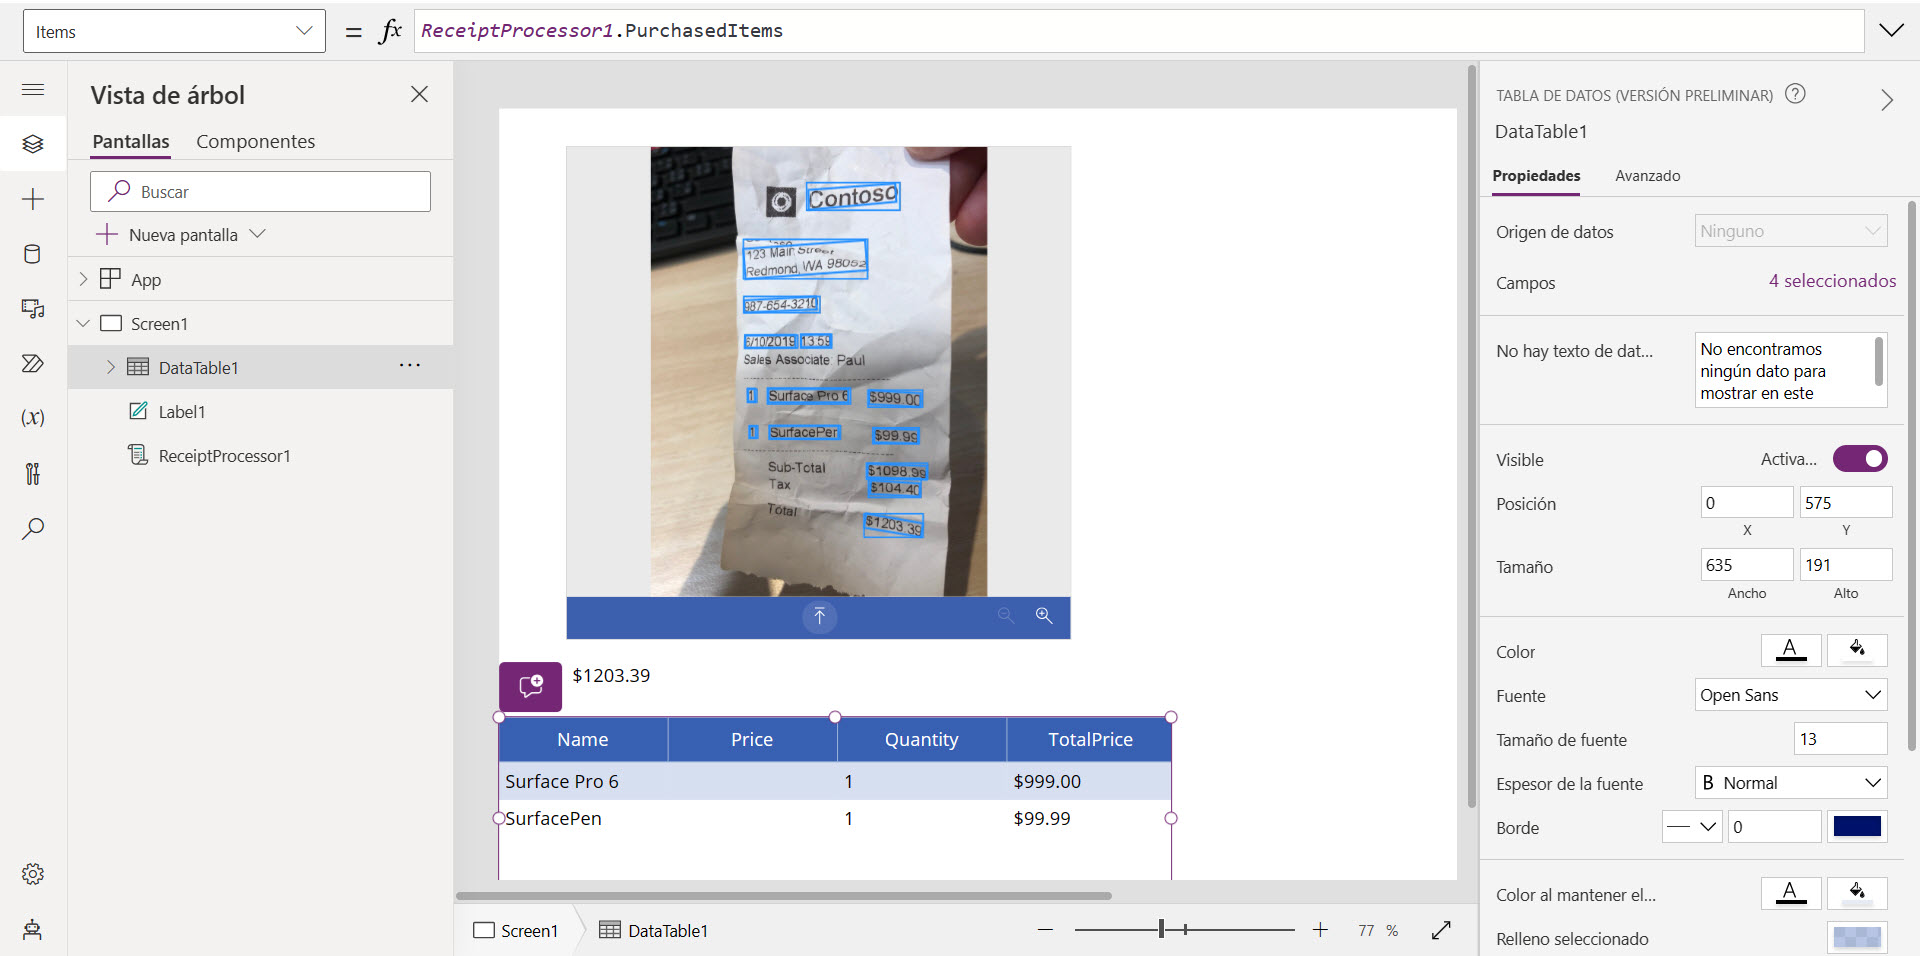Close the Vista de árbol panel
The width and height of the screenshot is (1920, 956).
tap(419, 94)
